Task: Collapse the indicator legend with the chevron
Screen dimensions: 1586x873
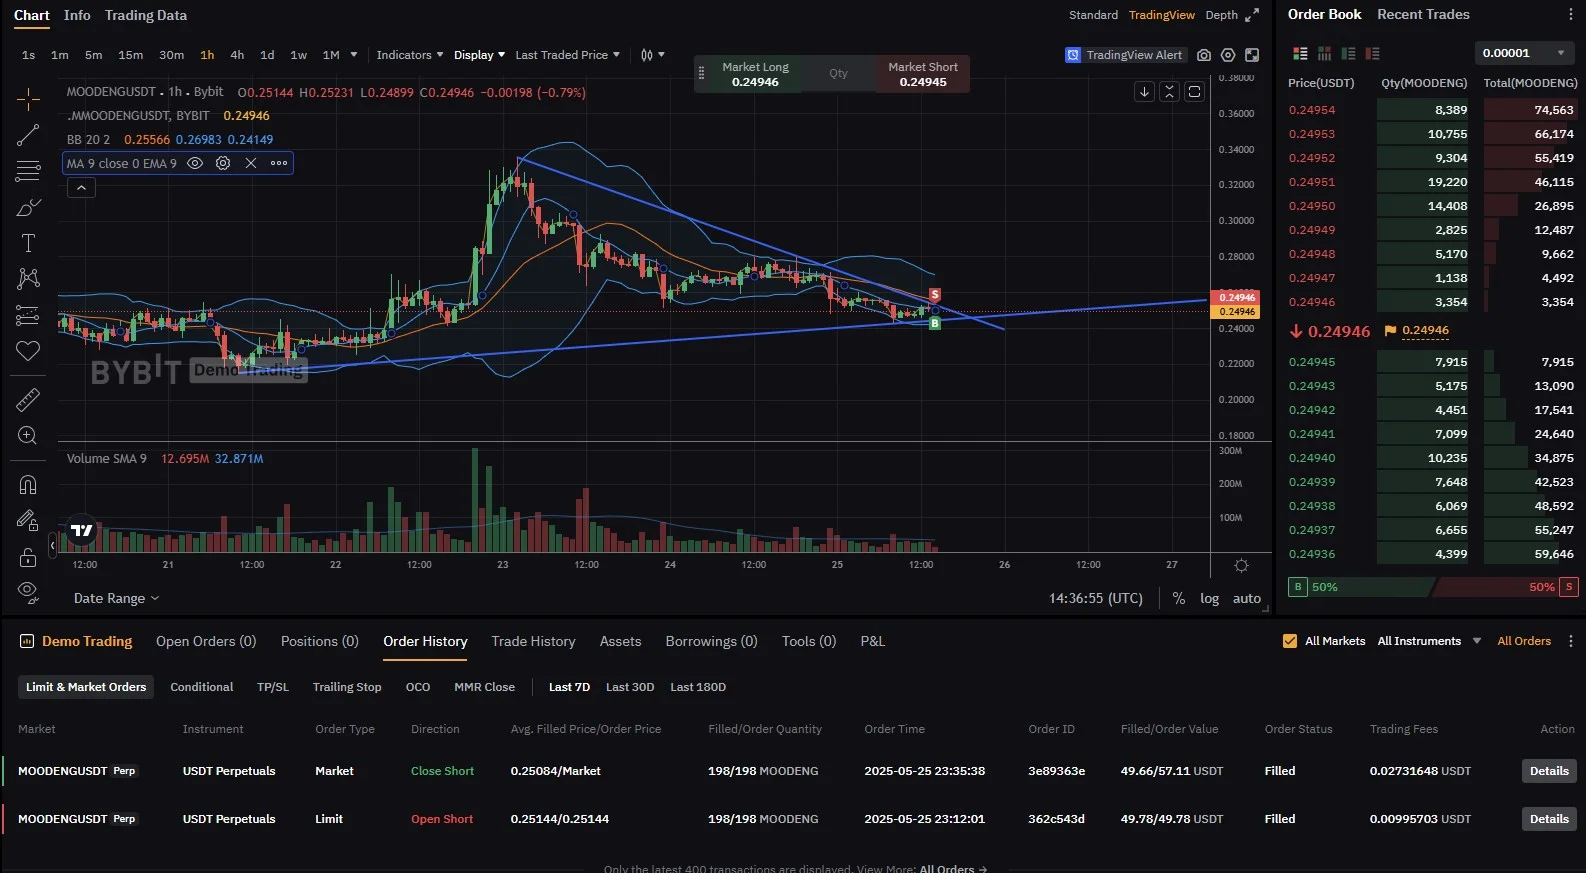Action: click(x=81, y=187)
